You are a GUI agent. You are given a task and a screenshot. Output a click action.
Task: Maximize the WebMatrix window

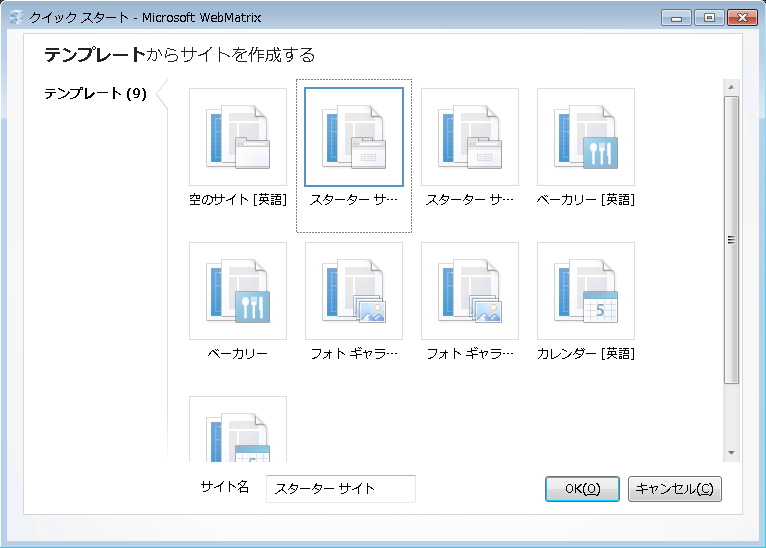point(709,18)
